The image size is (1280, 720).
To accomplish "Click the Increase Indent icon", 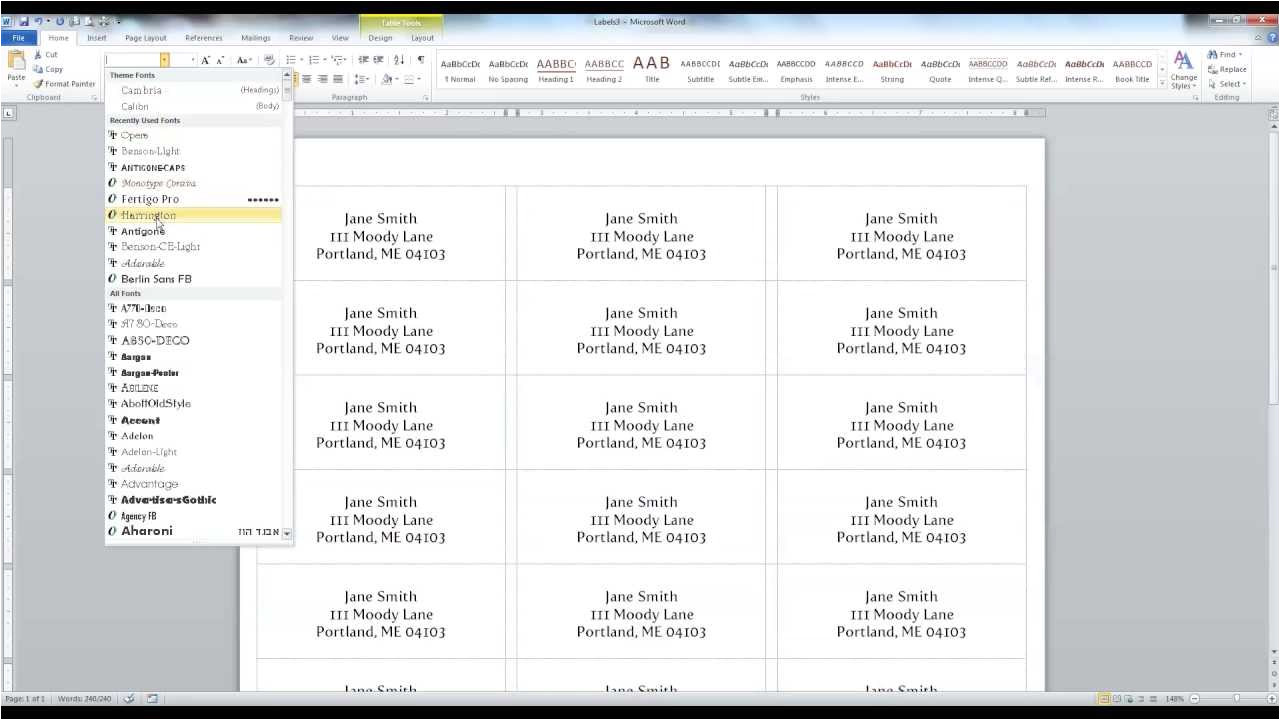I will coord(377,60).
